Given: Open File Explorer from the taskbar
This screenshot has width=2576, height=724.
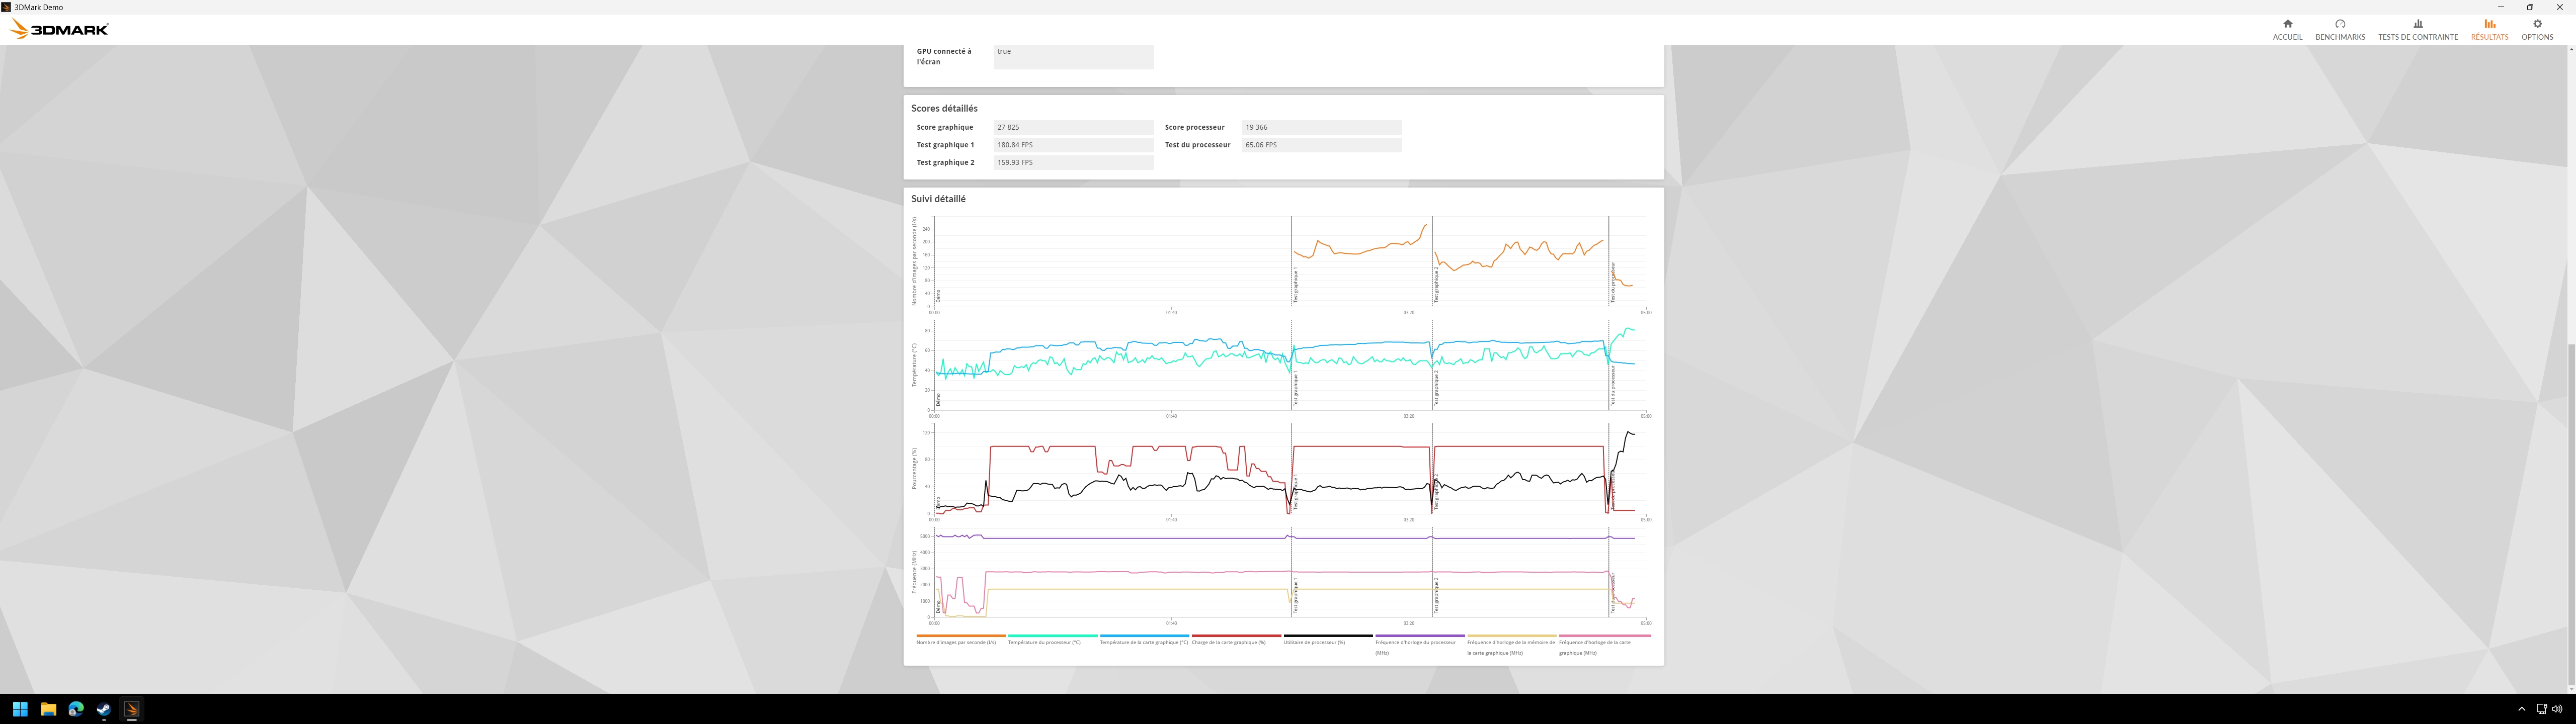Looking at the screenshot, I should click(48, 709).
